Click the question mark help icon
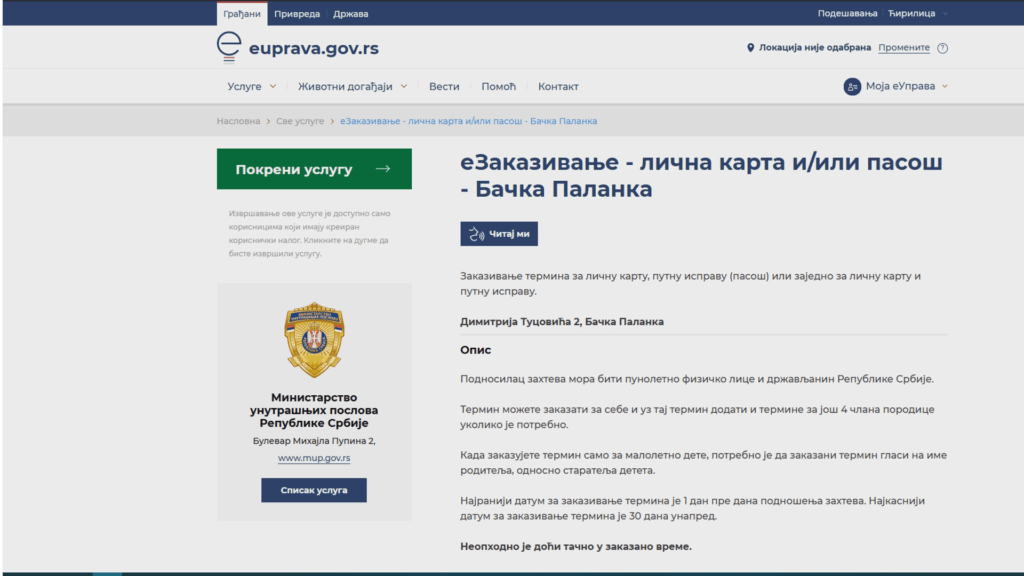This screenshot has width=1024, height=576. (942, 48)
